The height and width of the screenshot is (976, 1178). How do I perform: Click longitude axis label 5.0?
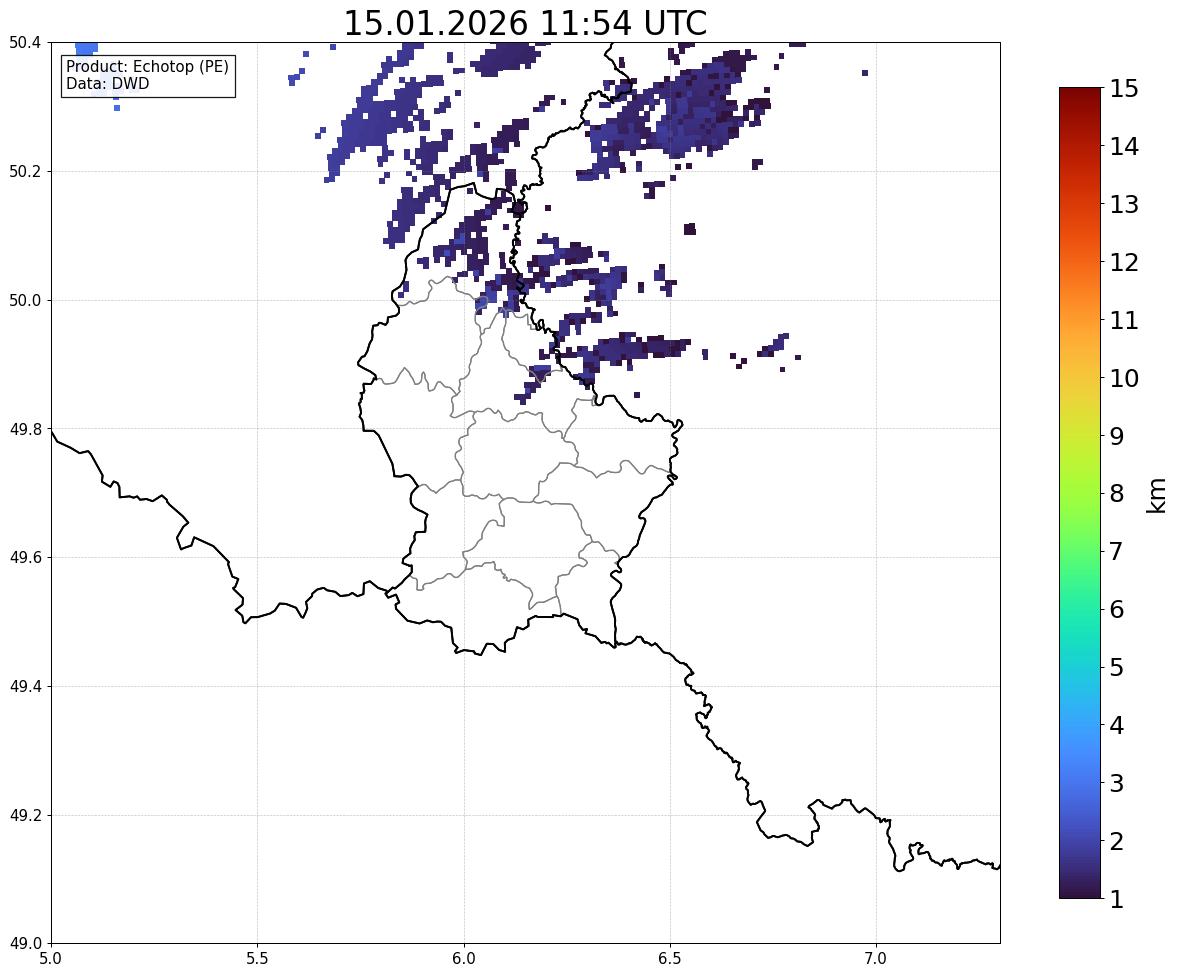click(x=51, y=959)
